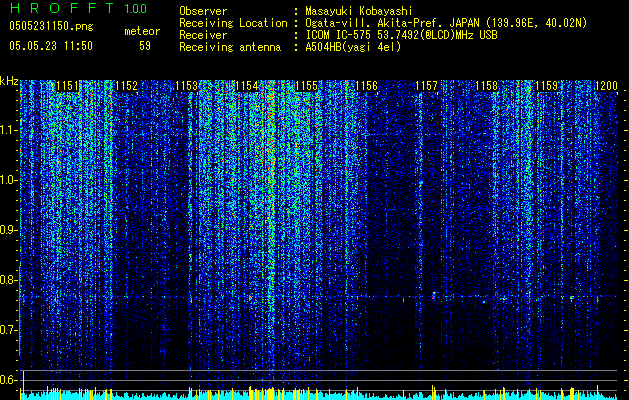This screenshot has width=629, height=400.
Task: Click the bright meteor echo after 1157
Action: click(434, 296)
